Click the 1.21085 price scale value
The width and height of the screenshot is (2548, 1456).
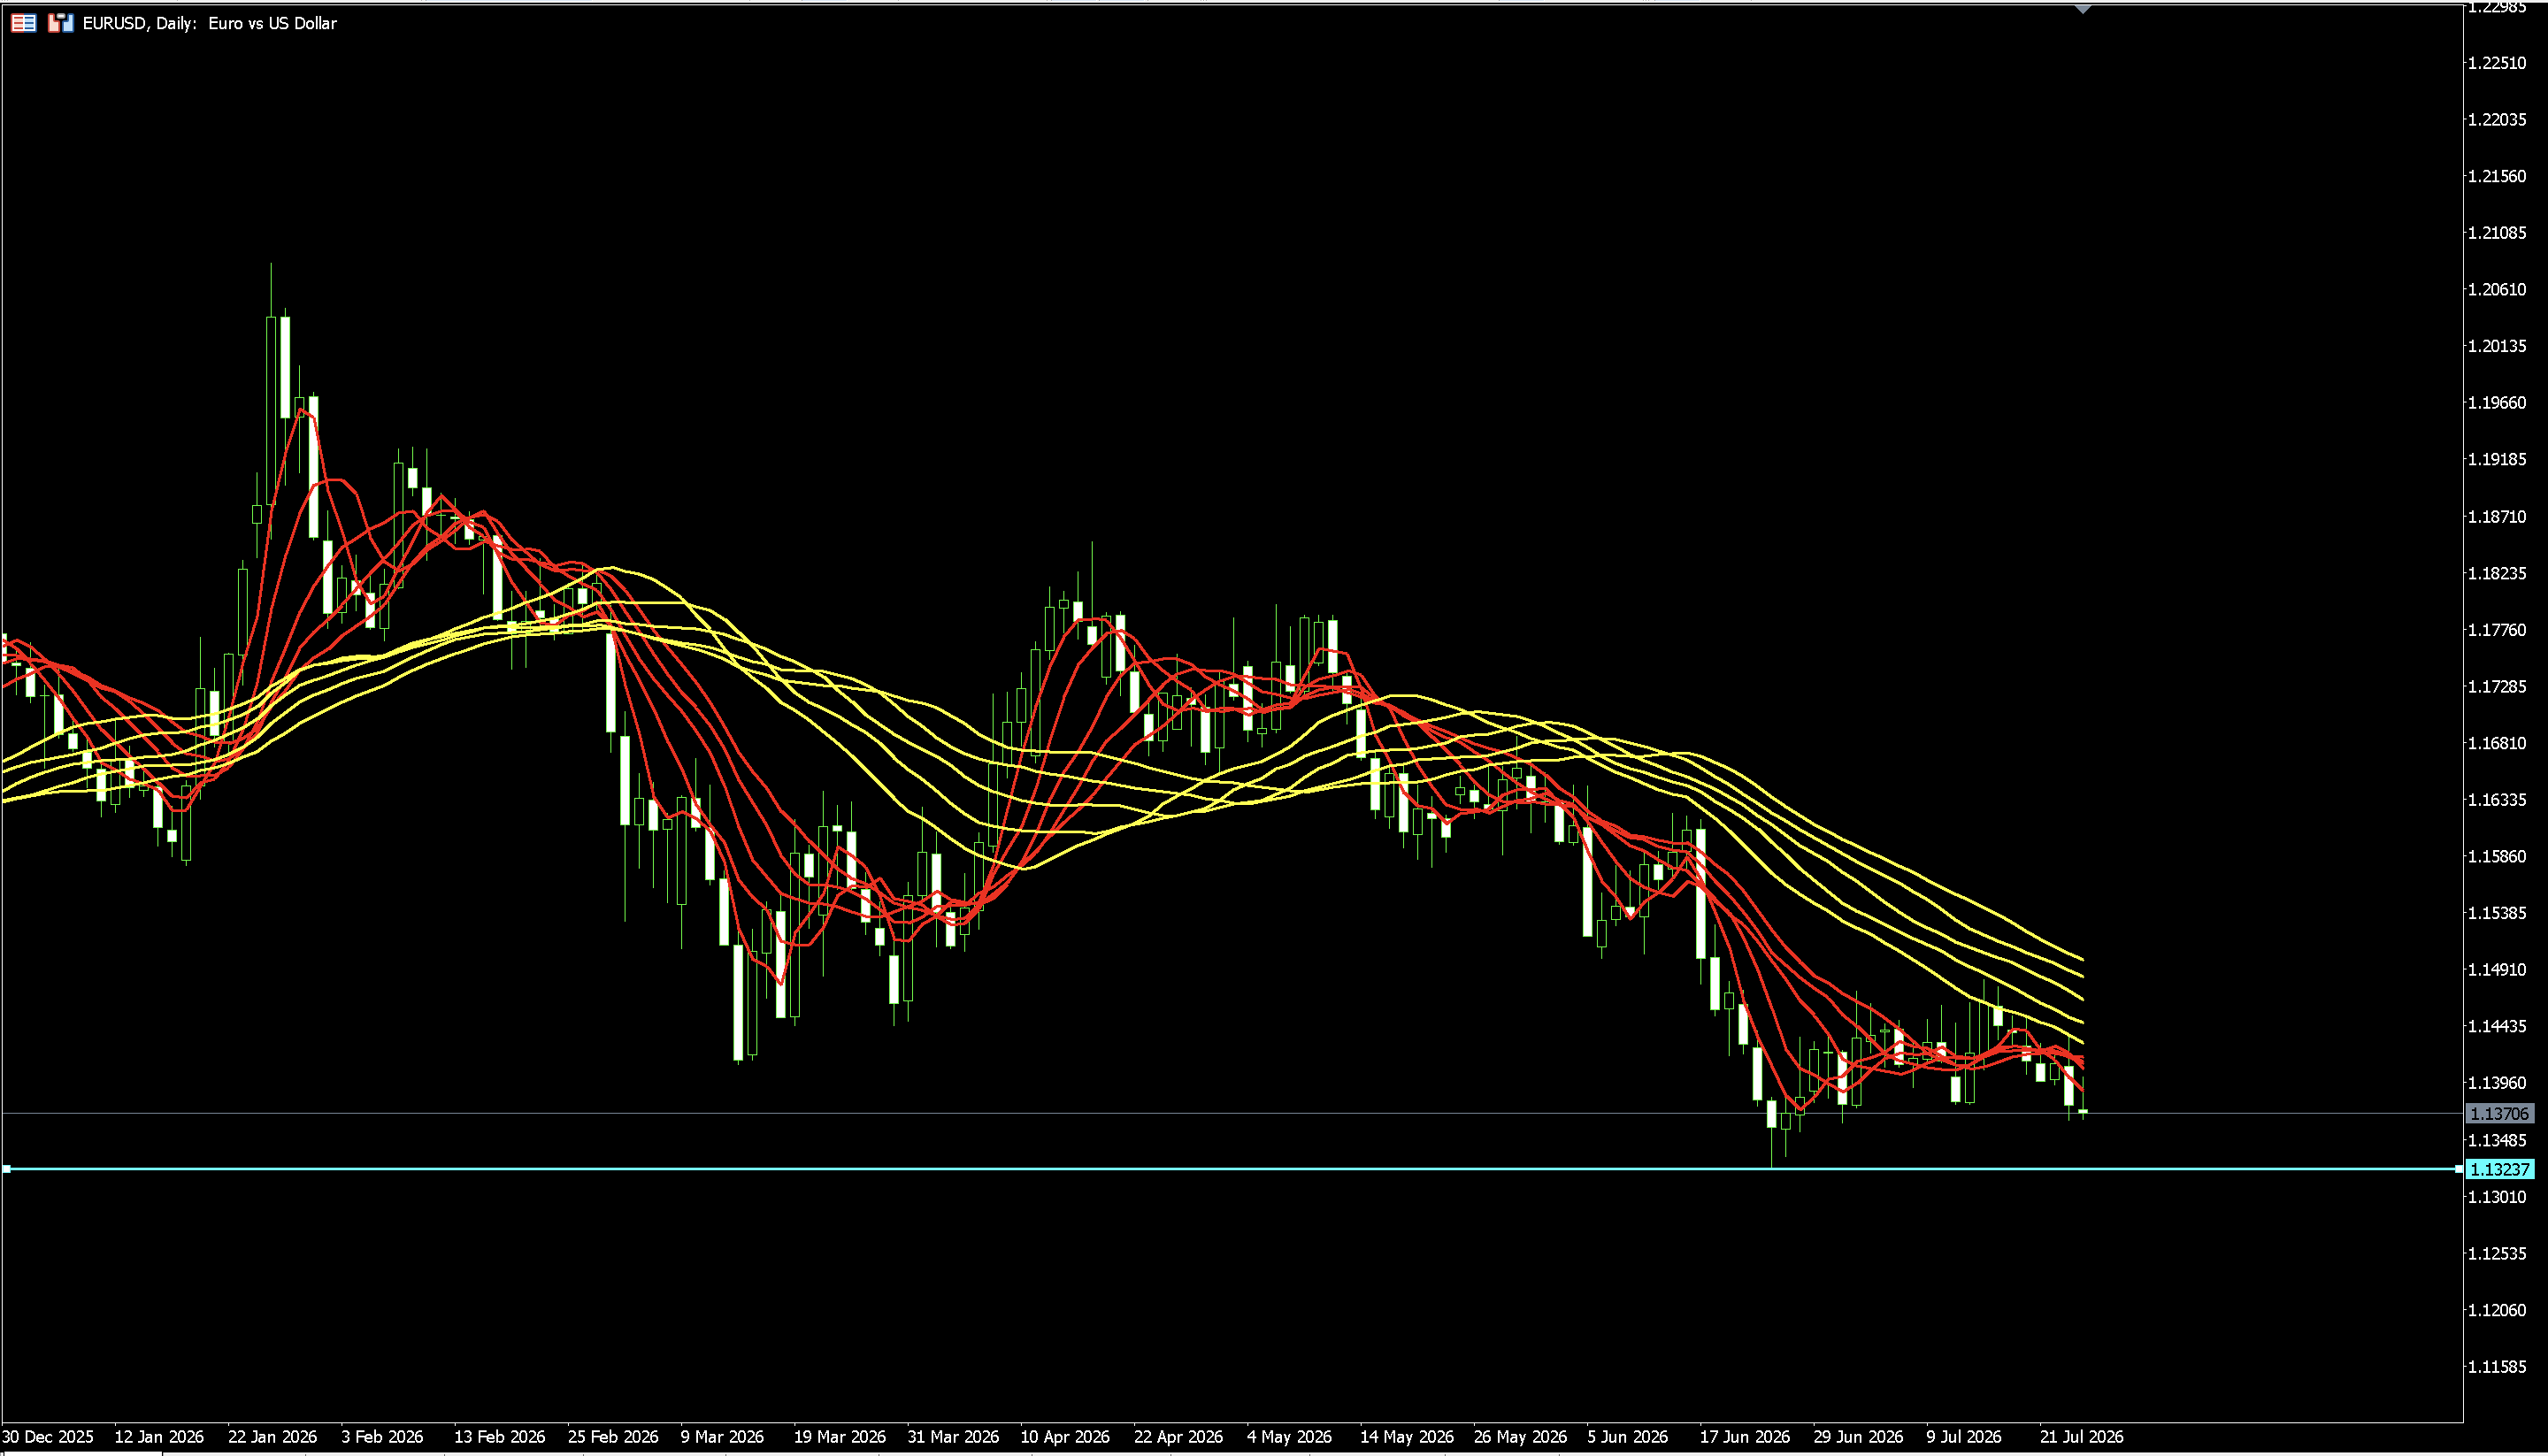[x=2497, y=233]
